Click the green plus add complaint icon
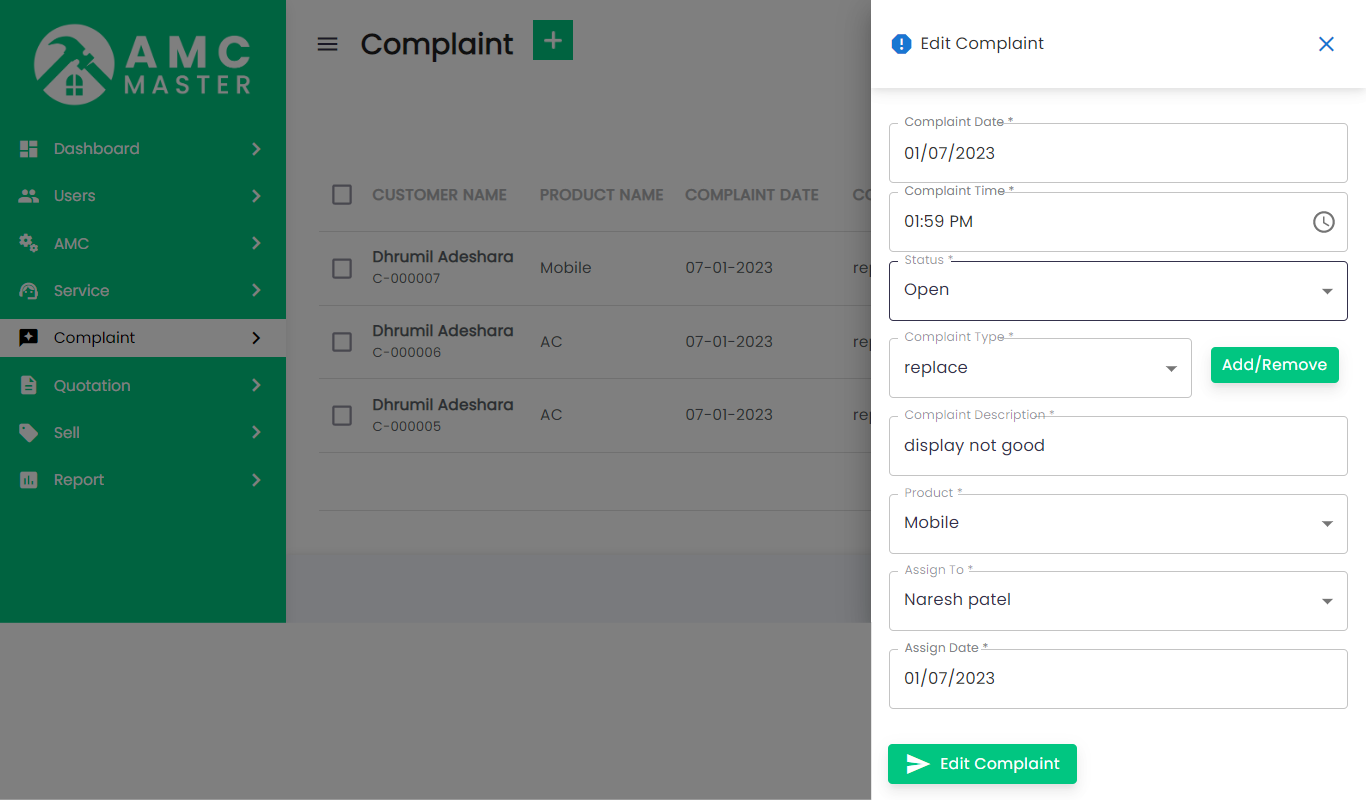Screen dimensions: 1366x800 point(552,40)
